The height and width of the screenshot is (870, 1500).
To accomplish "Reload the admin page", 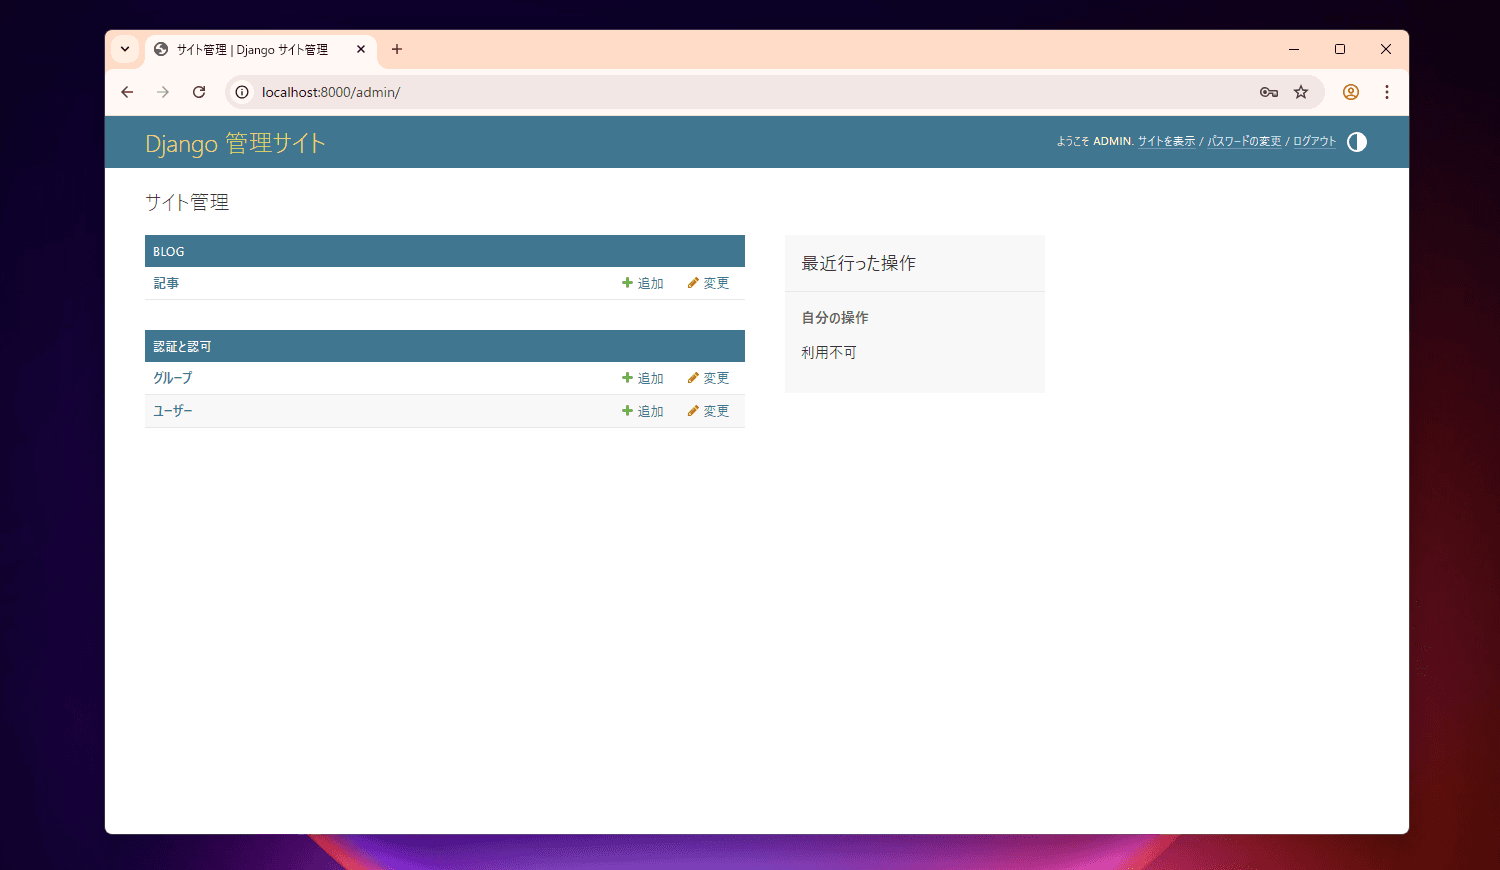I will pos(199,92).
